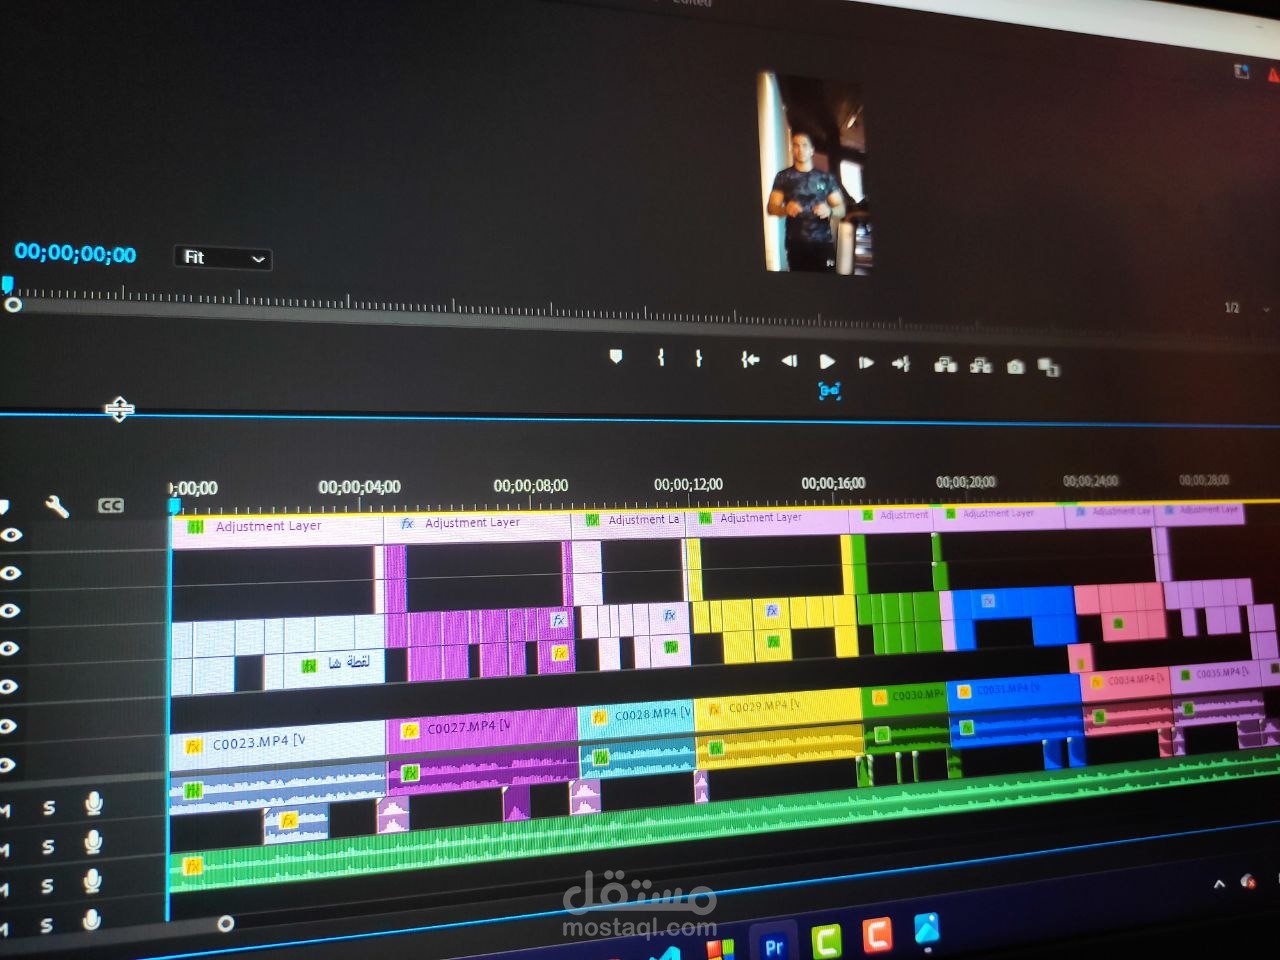
Task: Solo the first audio track
Action: [x=49, y=807]
